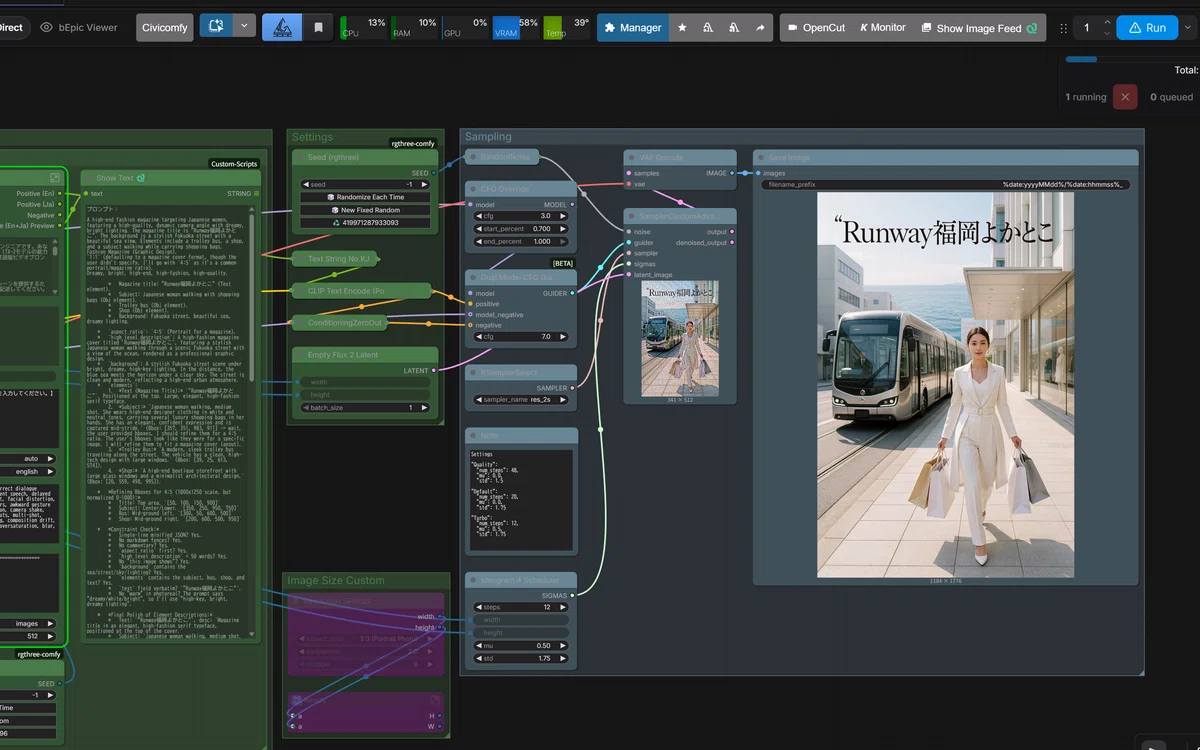Click the share arrow icon in toolbar
Image resolution: width=1200 pixels, height=750 pixels.
[x=760, y=28]
